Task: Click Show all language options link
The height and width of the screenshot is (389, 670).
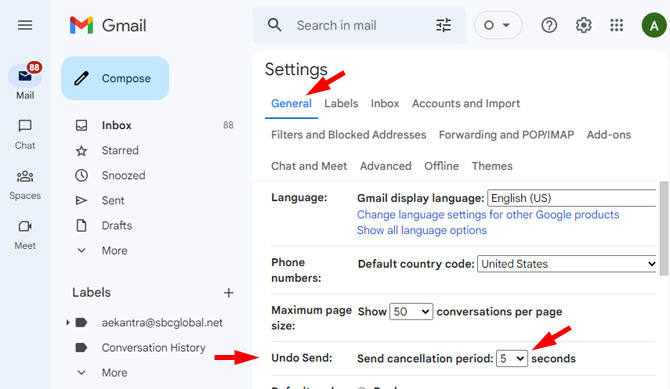Action: (422, 230)
